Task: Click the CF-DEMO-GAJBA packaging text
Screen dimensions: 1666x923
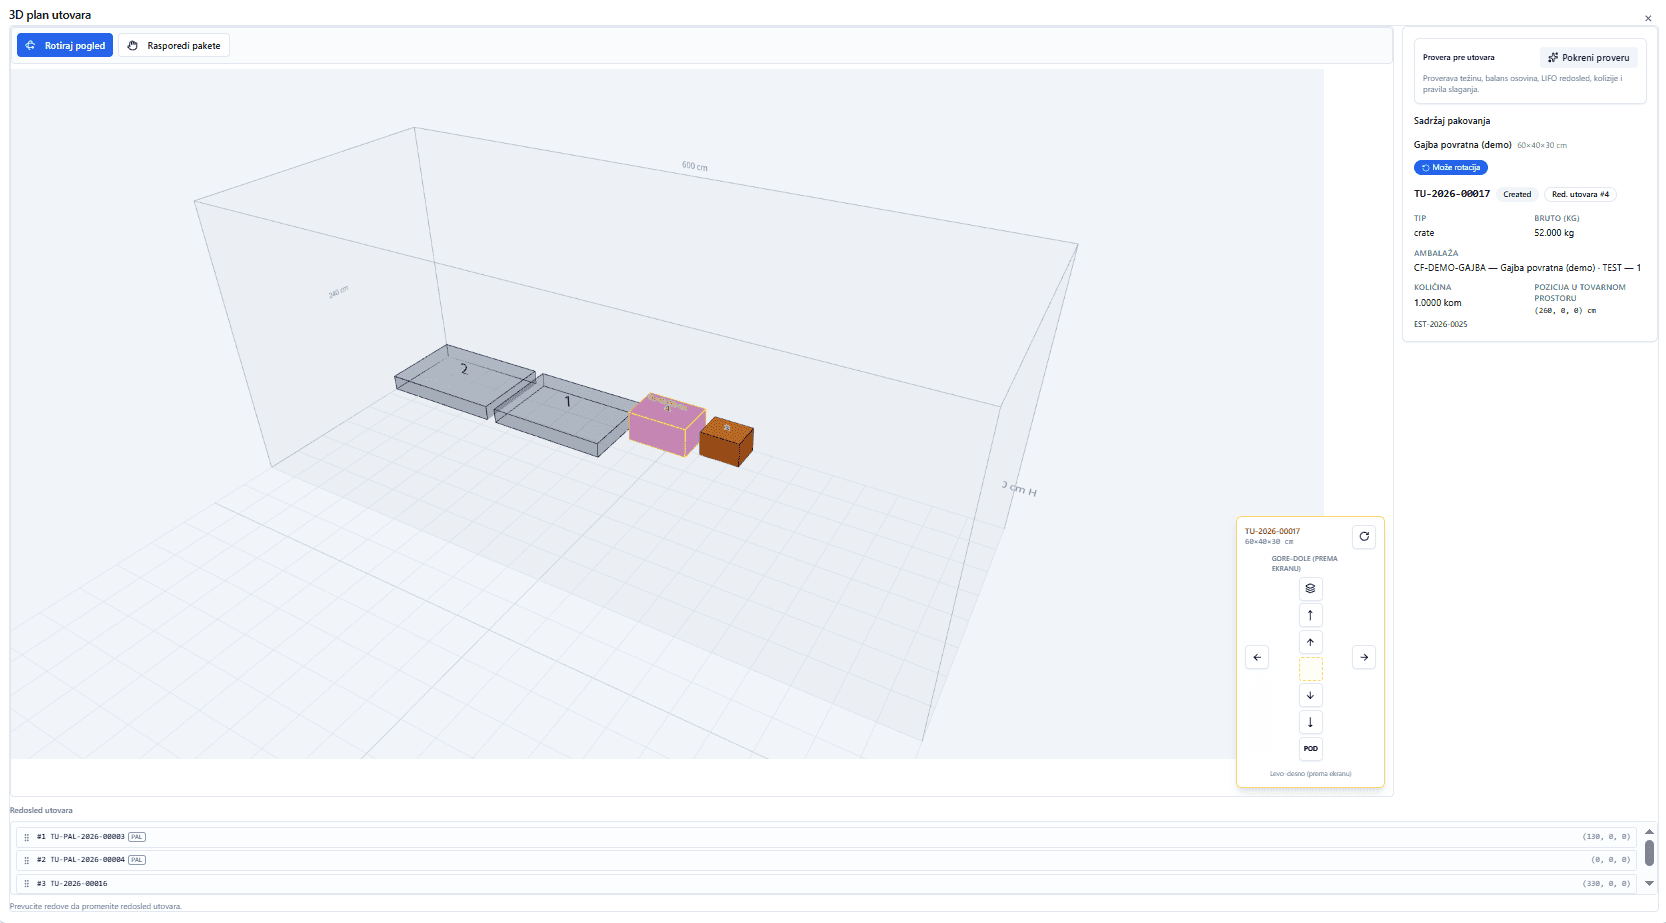Action: 1527,268
